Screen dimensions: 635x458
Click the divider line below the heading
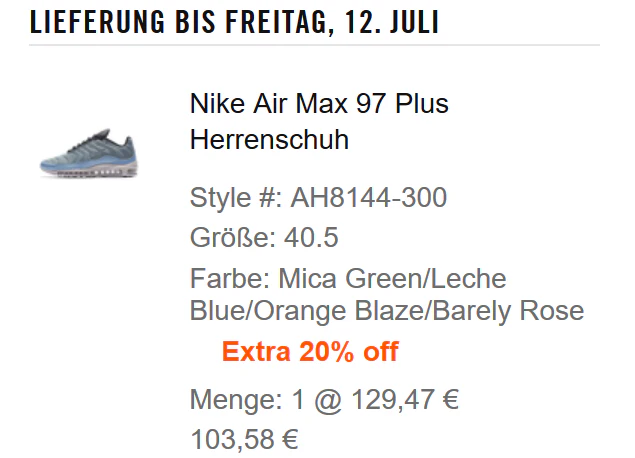point(314,45)
